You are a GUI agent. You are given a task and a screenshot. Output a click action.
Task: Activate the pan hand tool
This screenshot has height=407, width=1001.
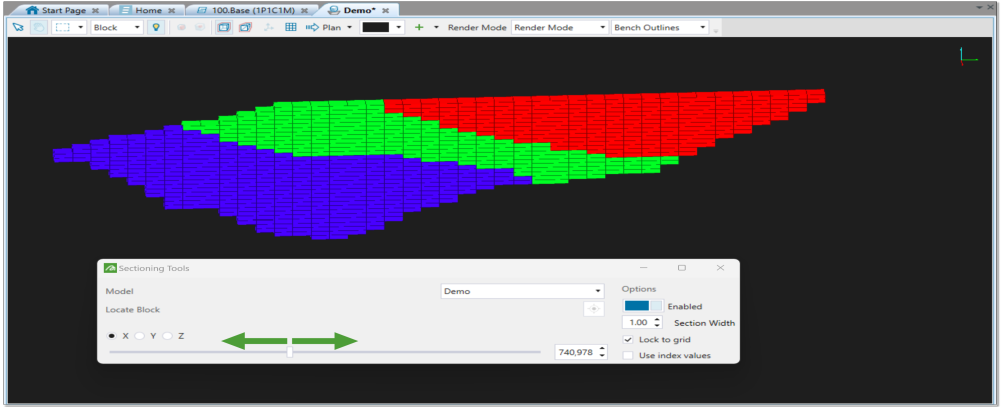[x=38, y=28]
